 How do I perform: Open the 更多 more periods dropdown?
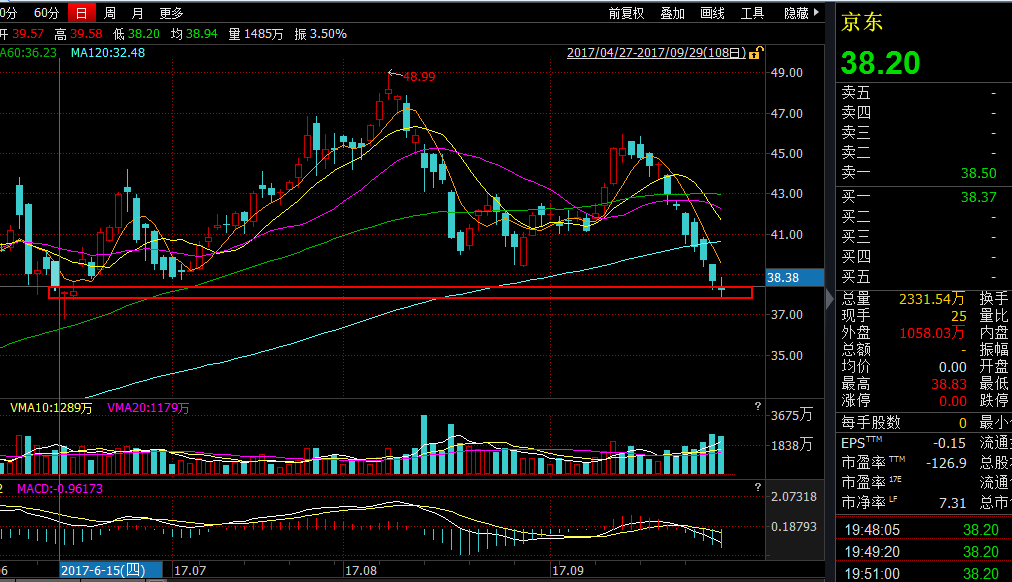click(x=171, y=13)
